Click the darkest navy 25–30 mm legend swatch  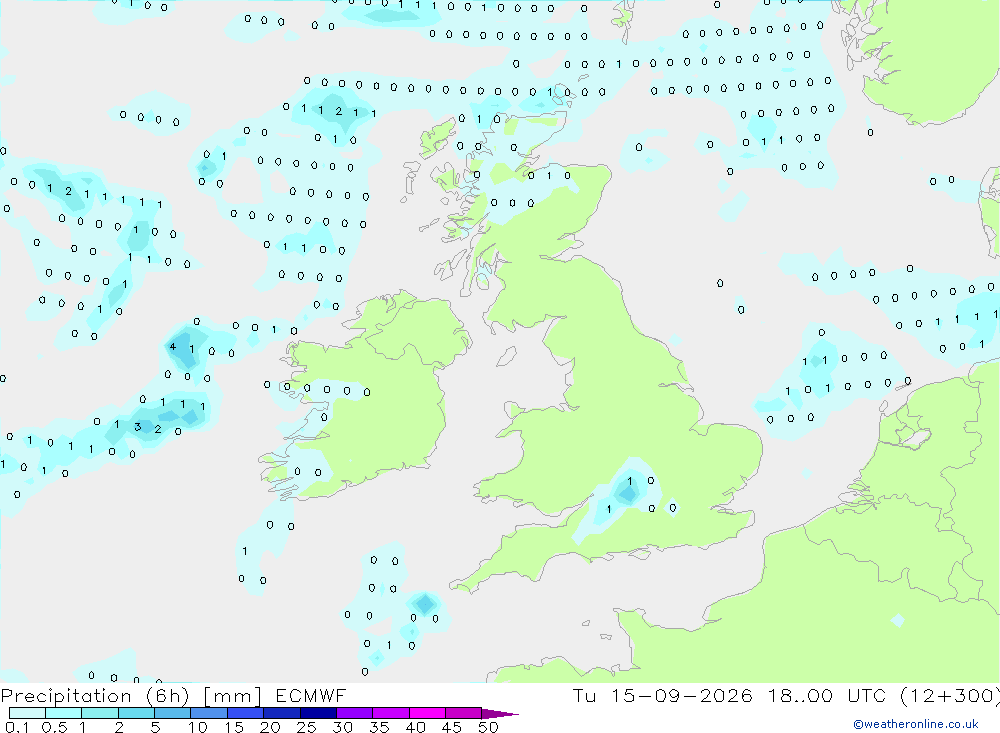click(x=318, y=713)
